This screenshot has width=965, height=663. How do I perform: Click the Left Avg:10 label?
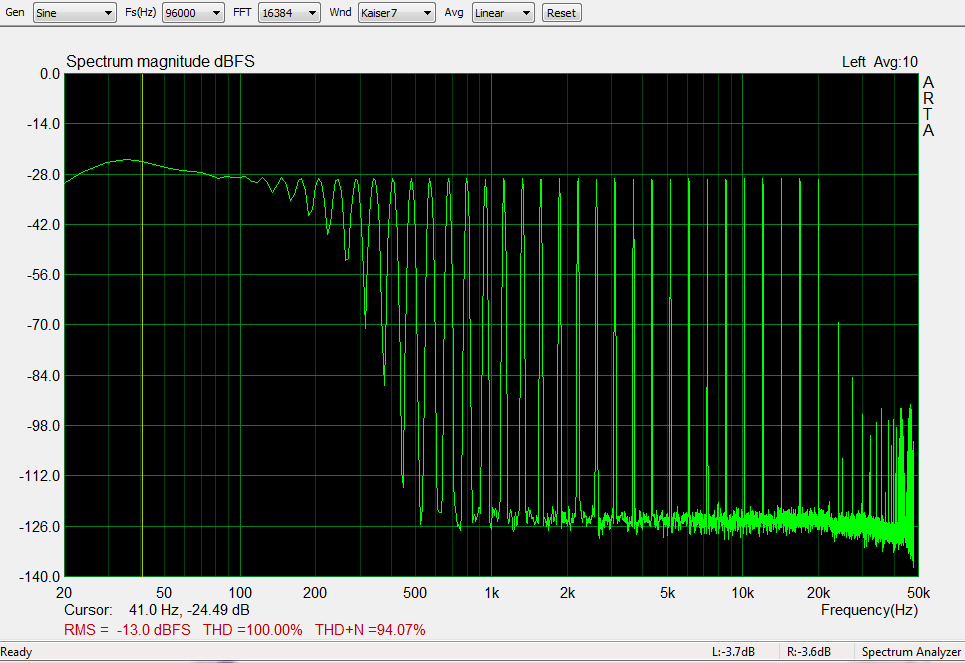[x=879, y=62]
